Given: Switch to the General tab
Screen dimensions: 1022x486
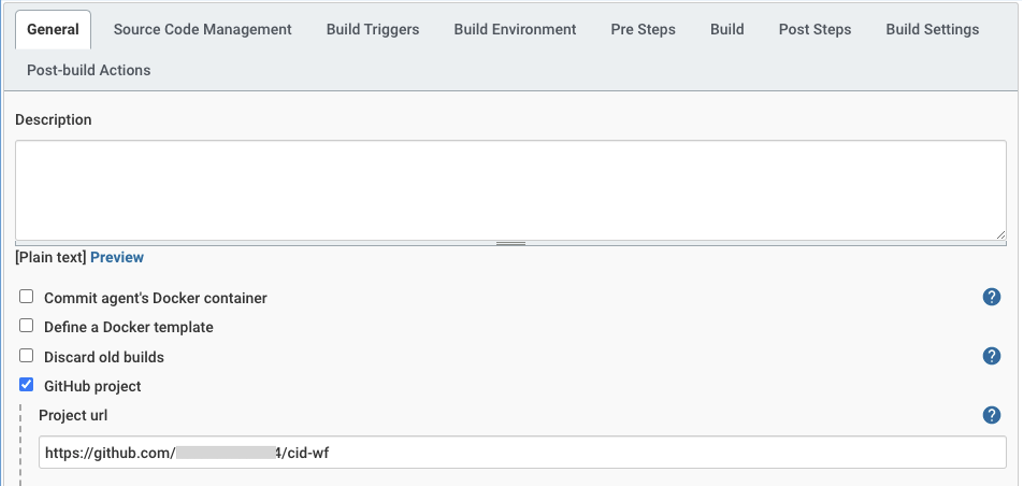Looking at the screenshot, I should point(53,29).
